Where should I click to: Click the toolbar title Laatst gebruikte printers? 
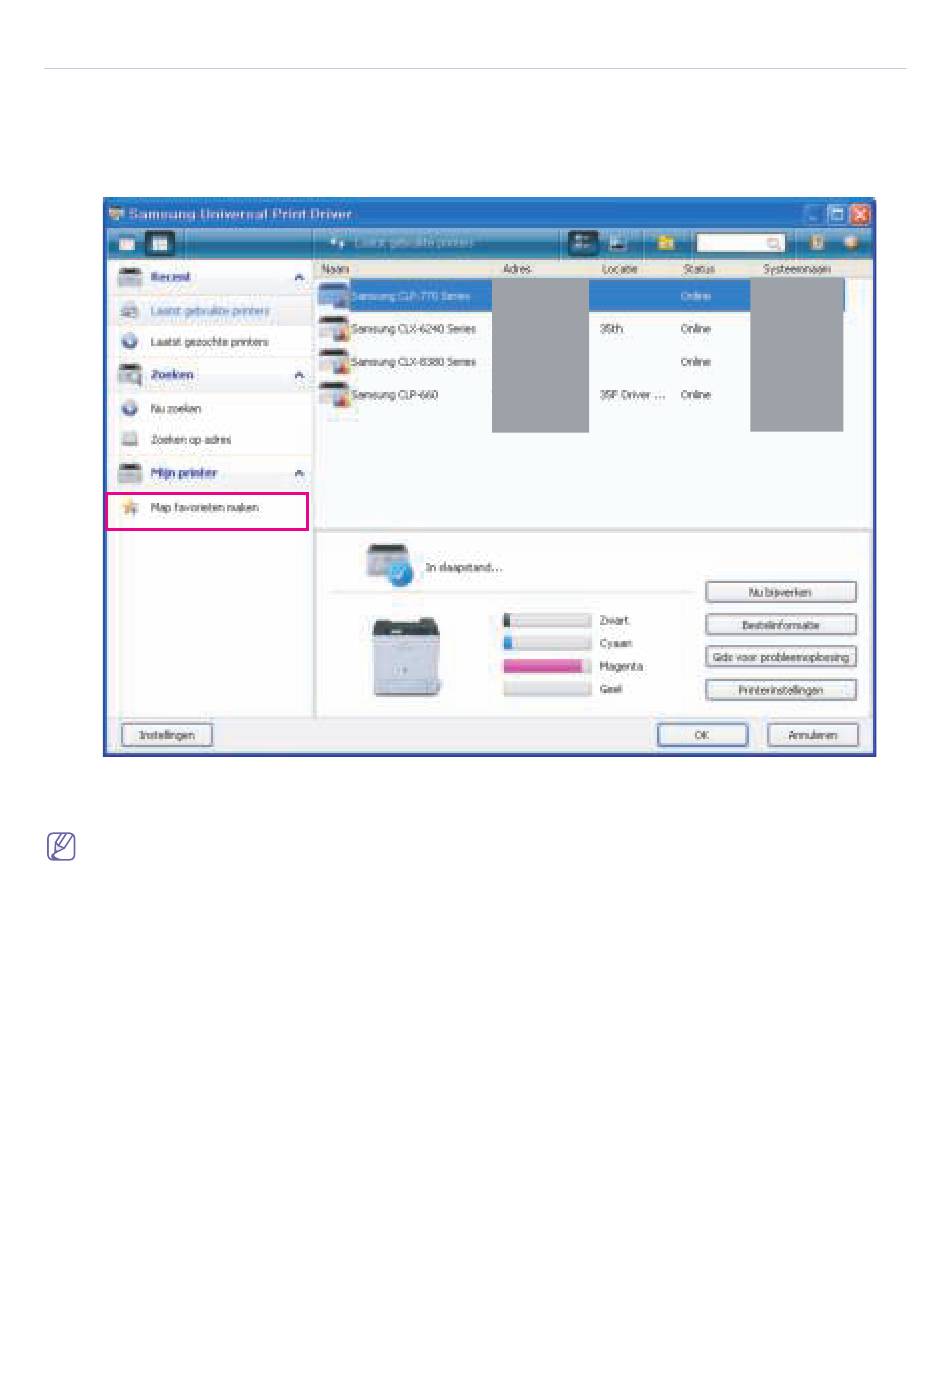click(x=414, y=242)
